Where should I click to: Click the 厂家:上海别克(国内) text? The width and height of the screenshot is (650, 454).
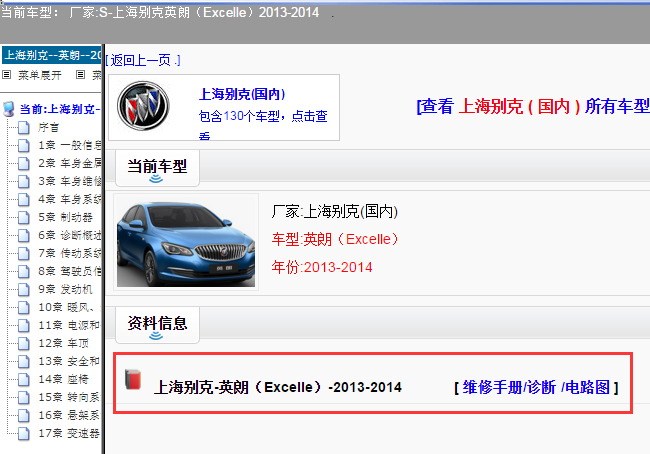click(x=335, y=211)
